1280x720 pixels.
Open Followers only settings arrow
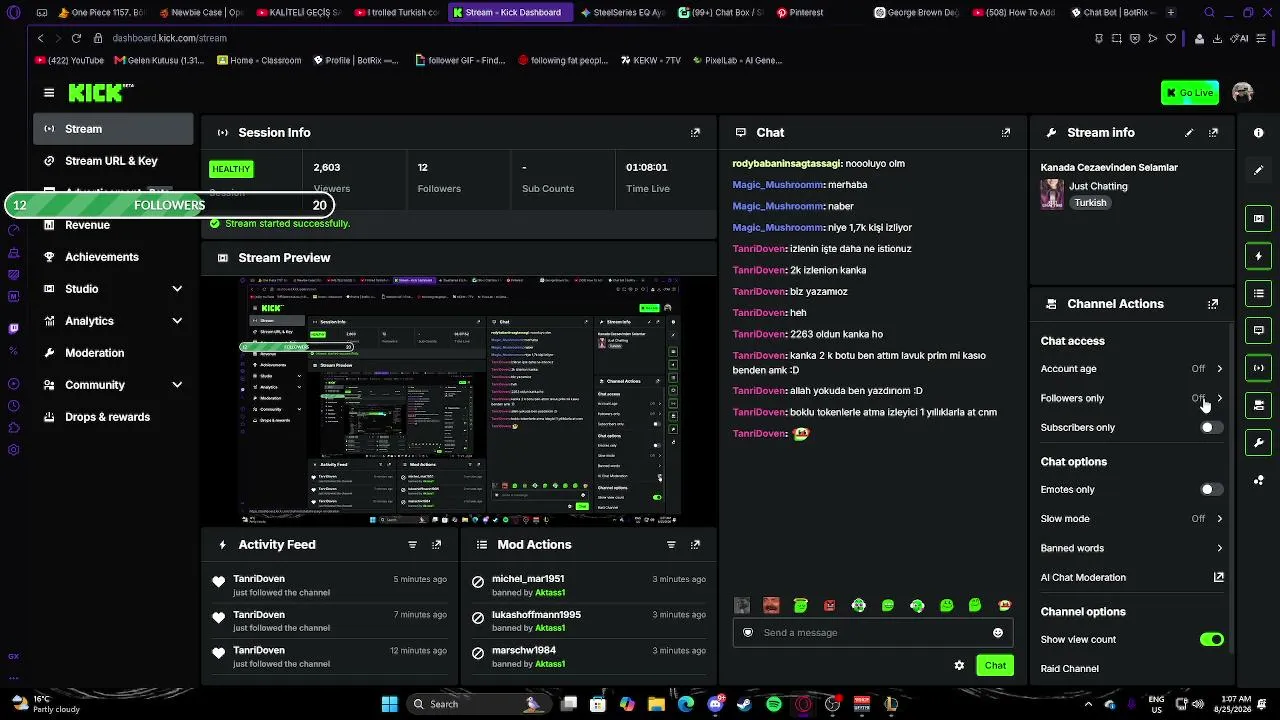(x=1219, y=398)
